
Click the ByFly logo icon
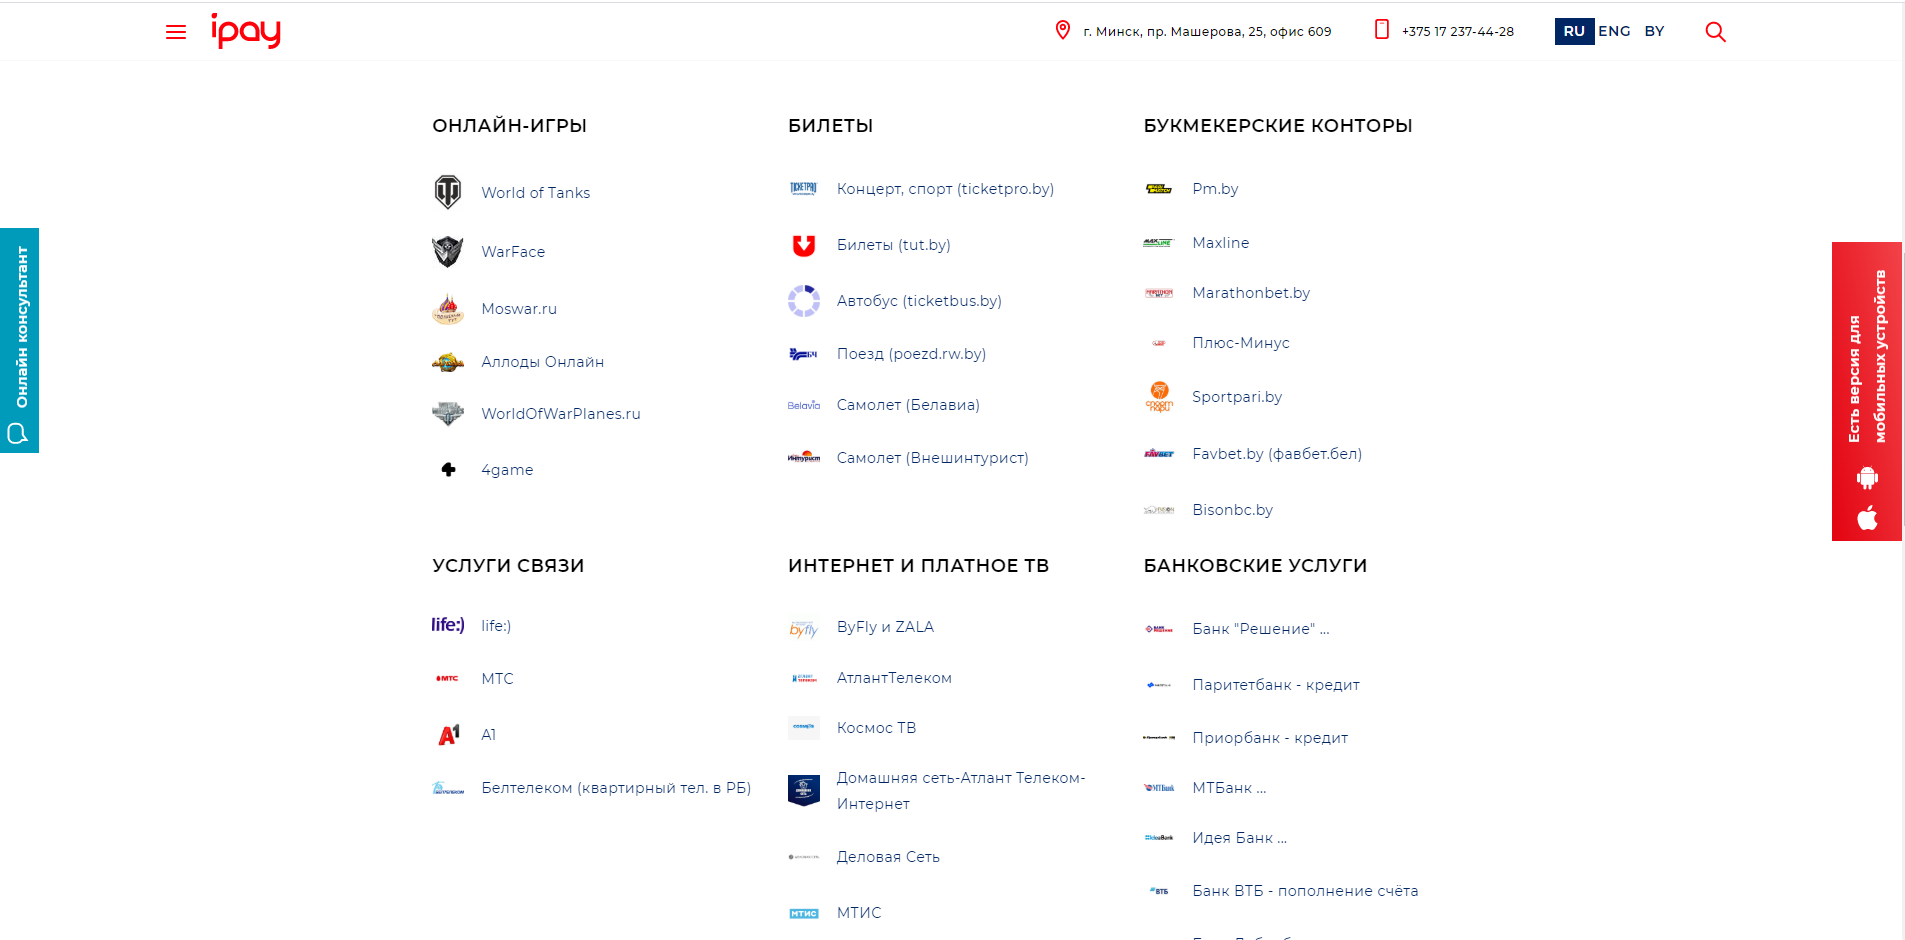click(x=804, y=628)
